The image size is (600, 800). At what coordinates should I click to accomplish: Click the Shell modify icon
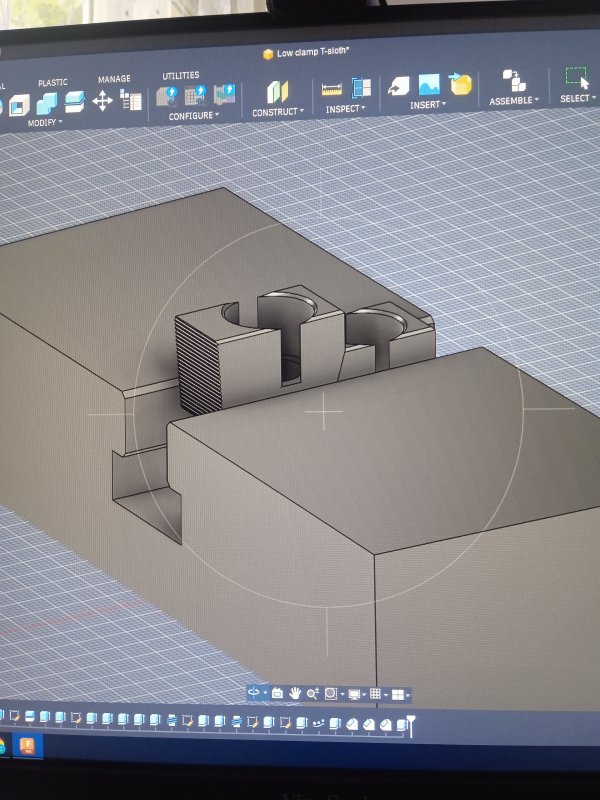pos(19,105)
